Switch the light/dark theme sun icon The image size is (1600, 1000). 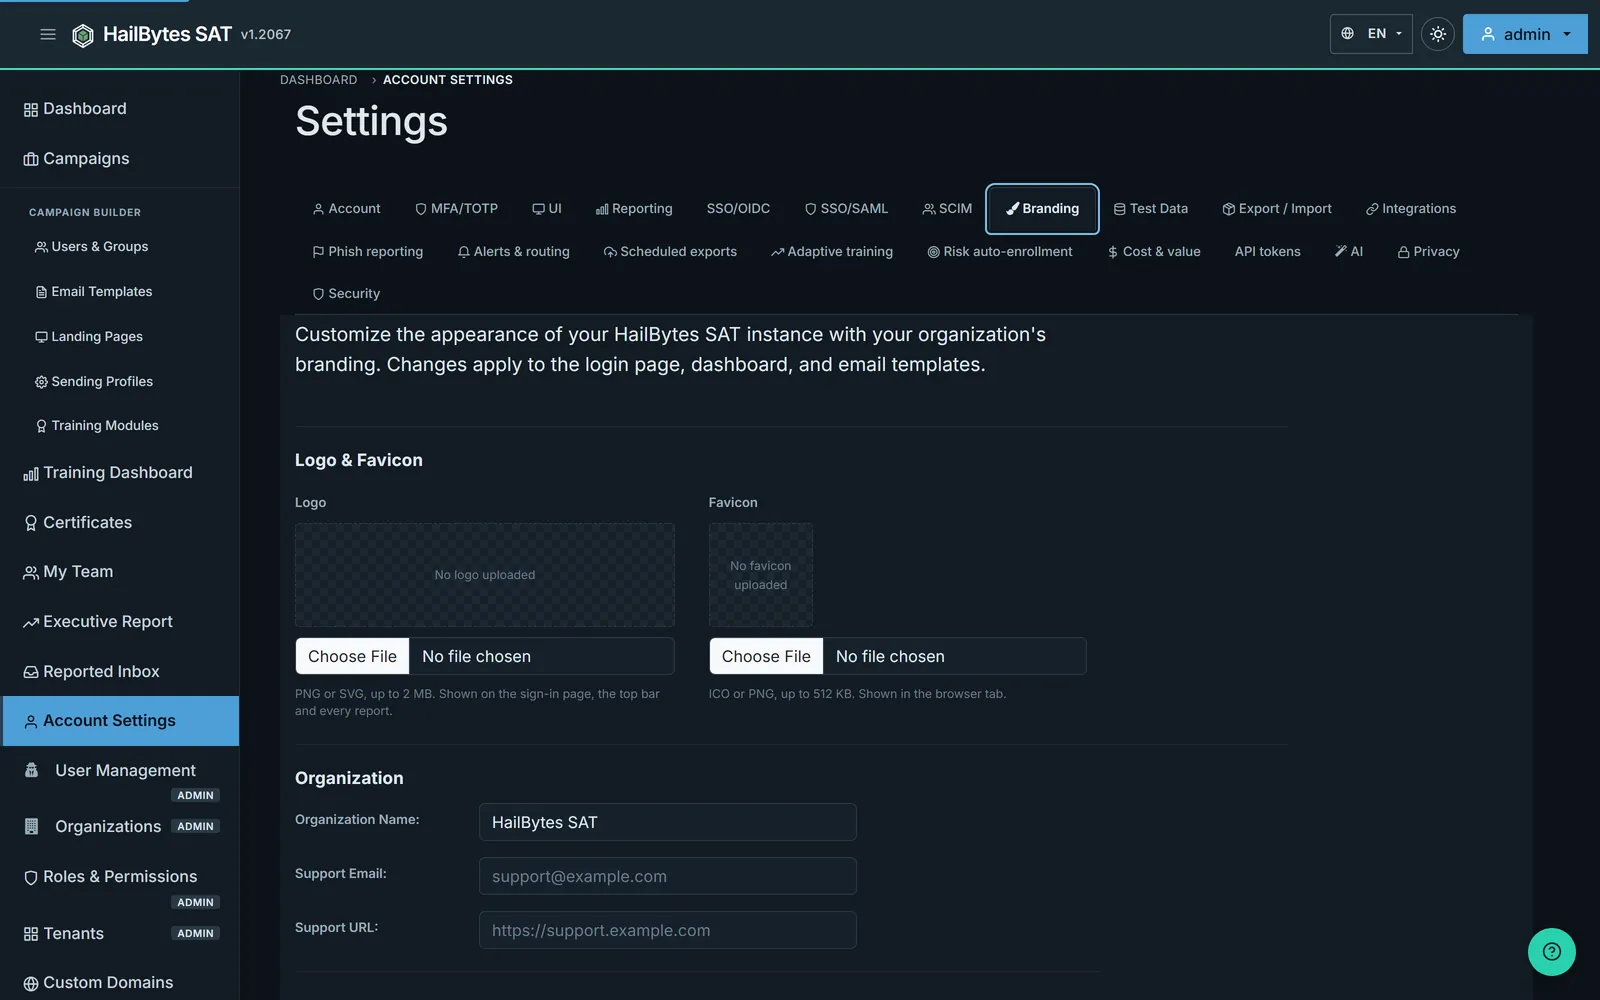(x=1438, y=34)
